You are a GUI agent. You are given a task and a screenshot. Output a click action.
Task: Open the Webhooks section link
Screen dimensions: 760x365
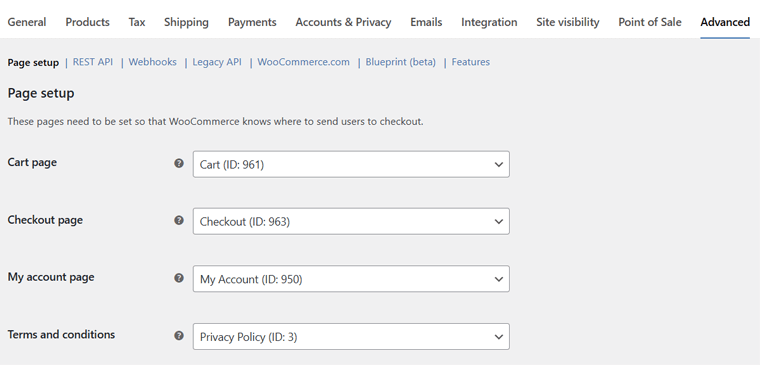point(152,62)
